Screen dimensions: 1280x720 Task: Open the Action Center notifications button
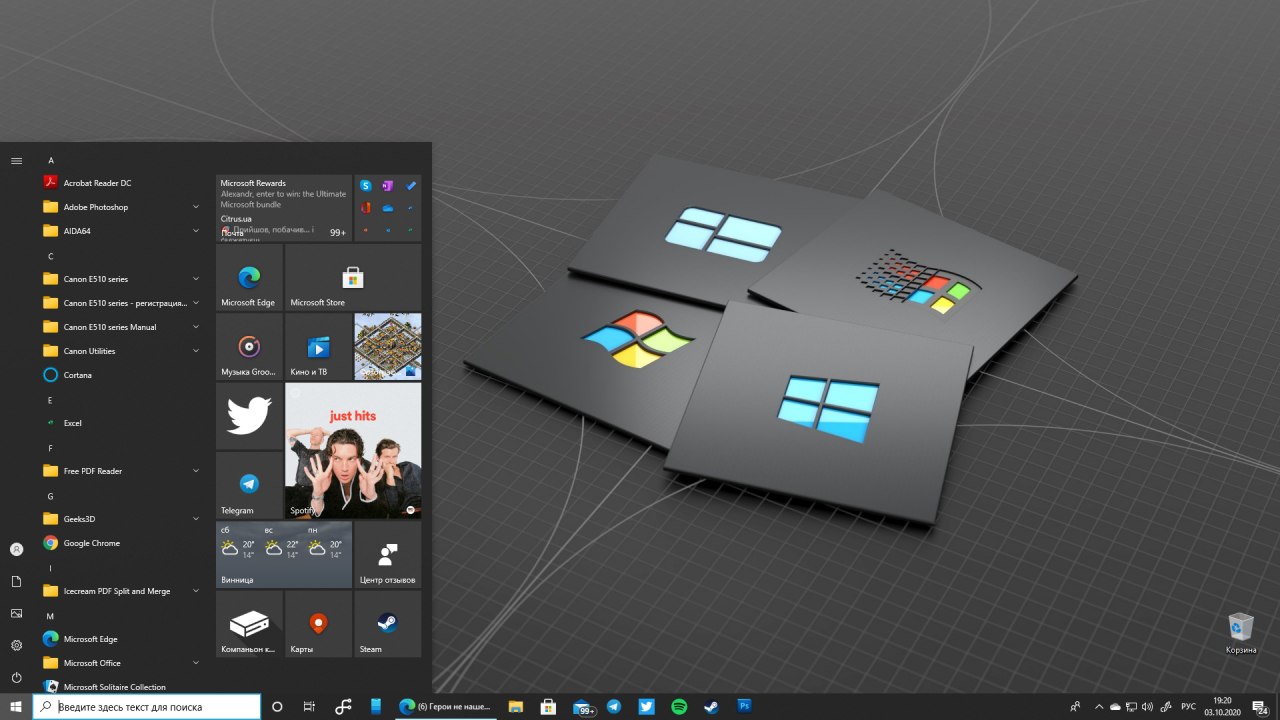click(1261, 706)
